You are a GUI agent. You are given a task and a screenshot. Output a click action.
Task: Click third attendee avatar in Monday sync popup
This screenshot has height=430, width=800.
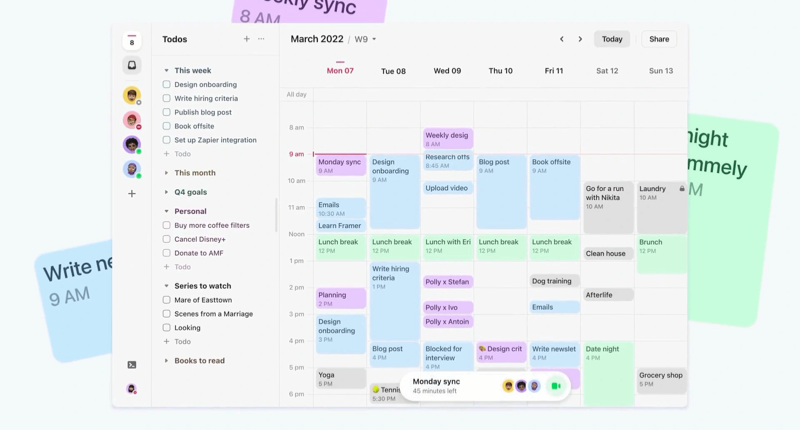(x=534, y=386)
